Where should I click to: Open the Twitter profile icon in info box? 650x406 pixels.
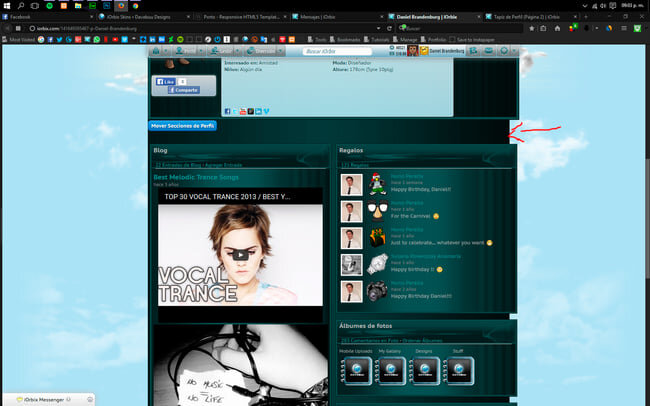pos(235,111)
